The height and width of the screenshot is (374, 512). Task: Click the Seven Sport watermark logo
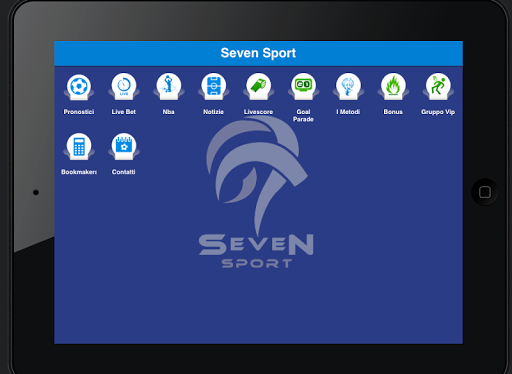pos(256,192)
